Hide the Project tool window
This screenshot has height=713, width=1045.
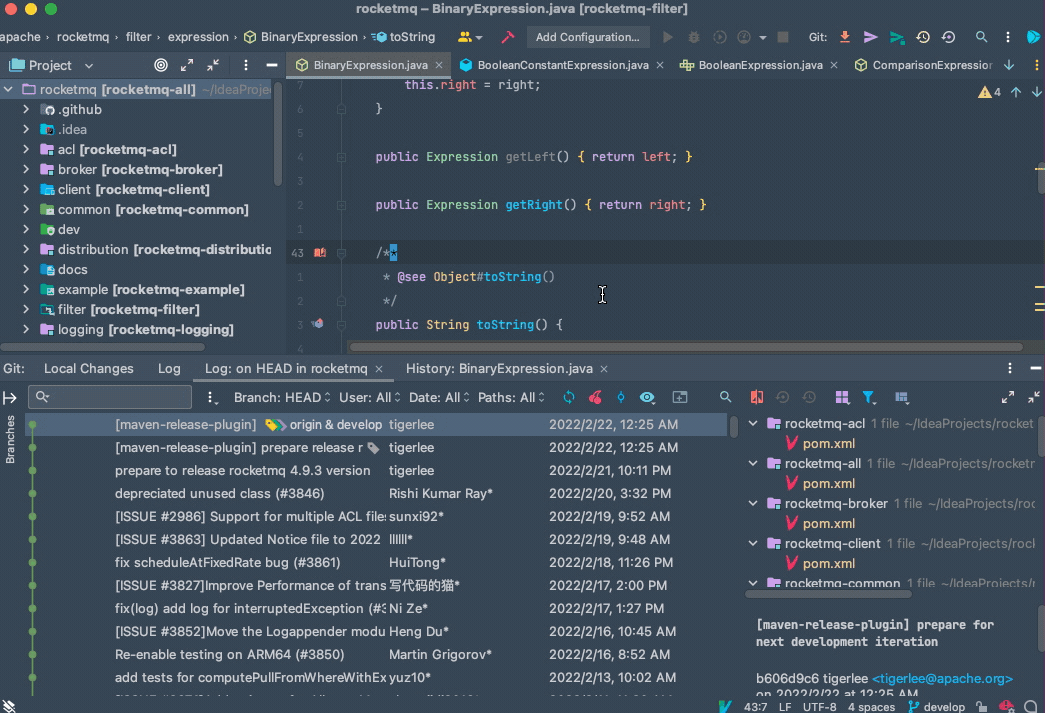pyautogui.click(x=271, y=65)
